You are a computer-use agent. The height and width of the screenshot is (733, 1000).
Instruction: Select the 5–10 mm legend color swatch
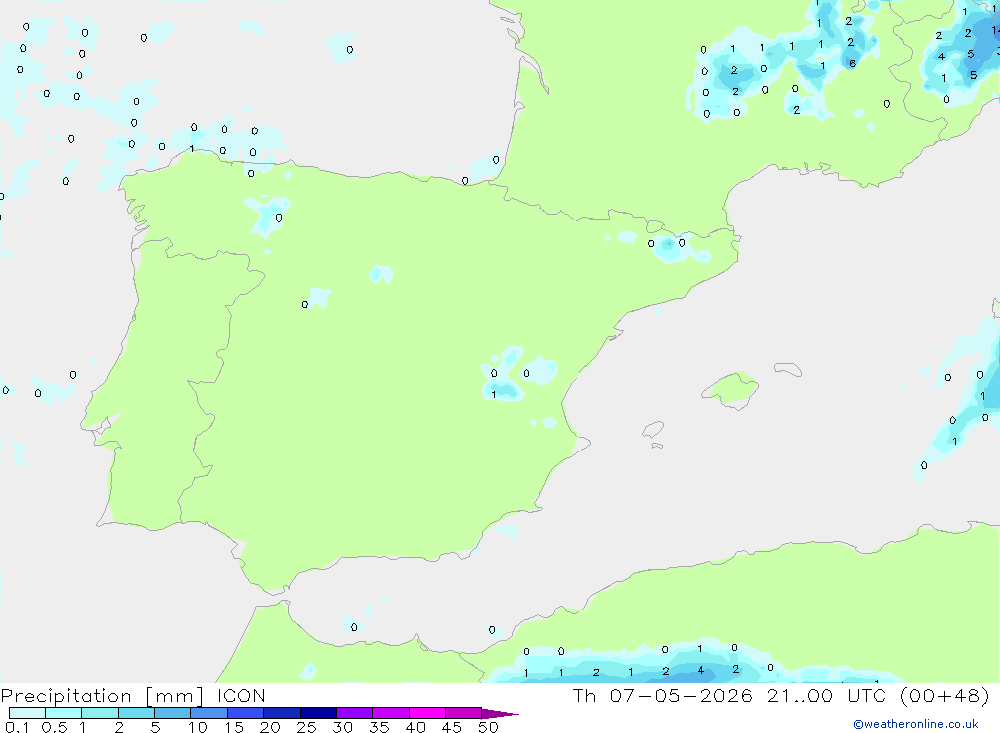point(173,713)
